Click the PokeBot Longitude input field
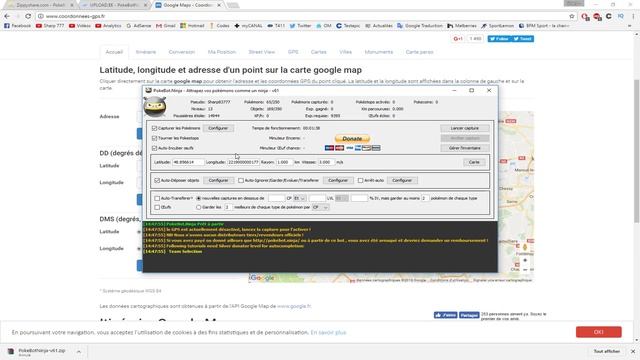Viewport: 640px width, 360px height. point(243,162)
